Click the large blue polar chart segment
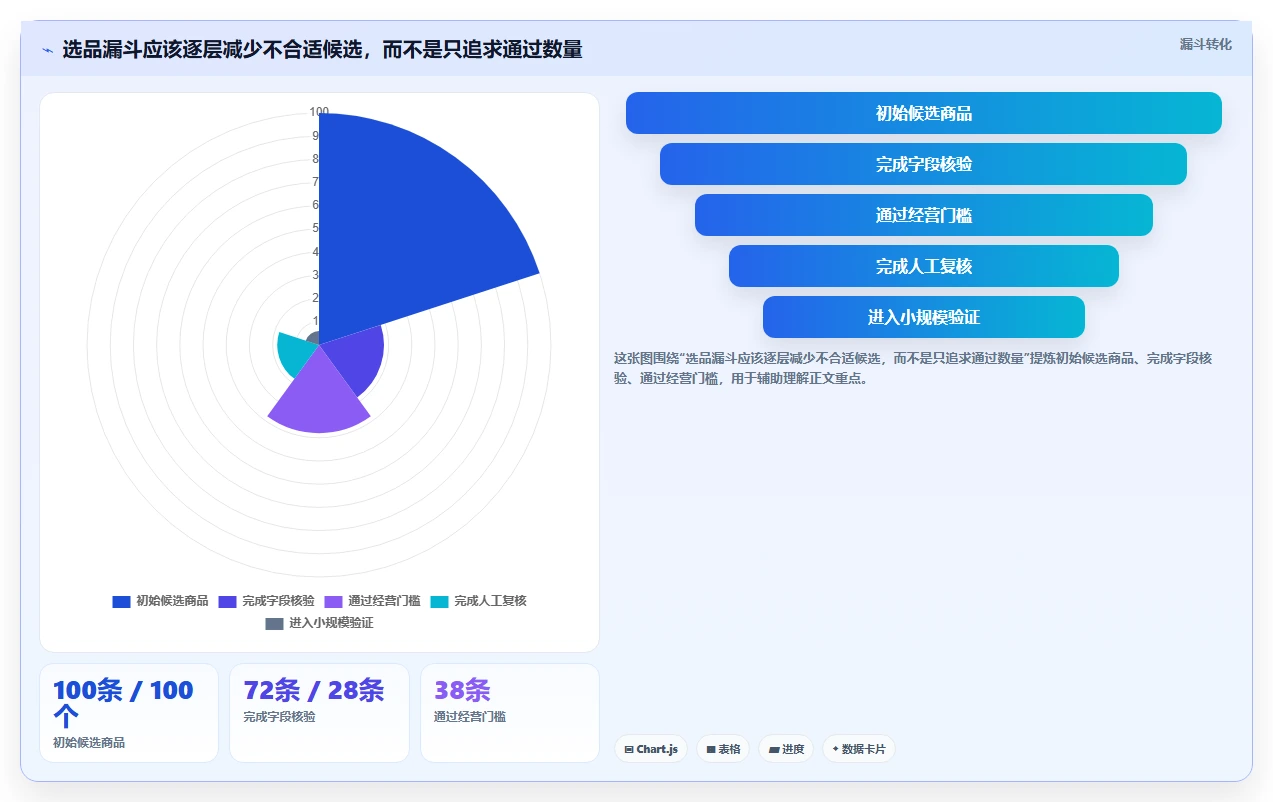This screenshot has width=1273, height=802. pos(410,220)
